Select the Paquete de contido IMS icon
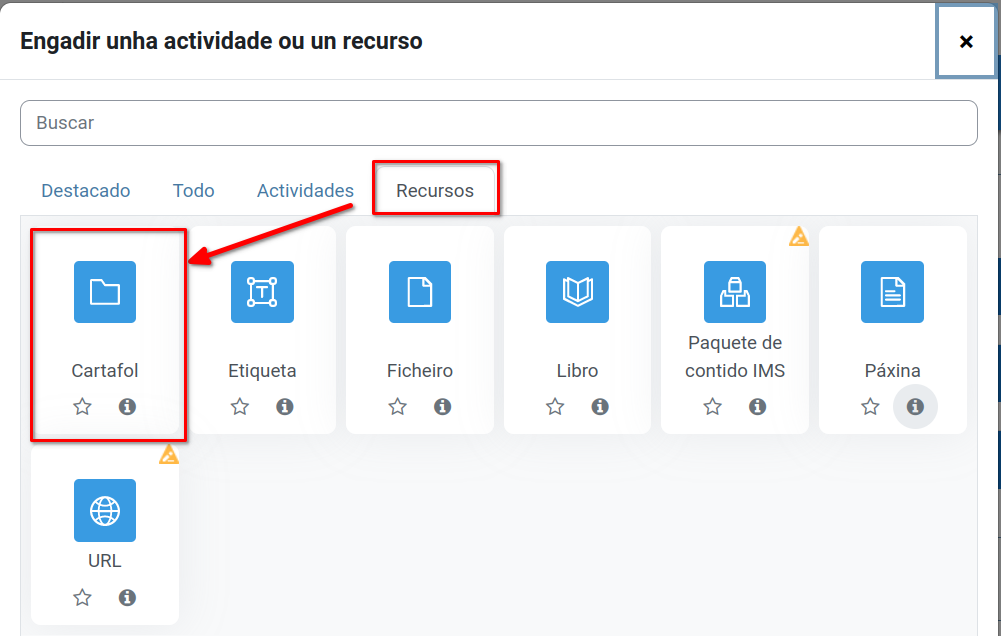The width and height of the screenshot is (1001, 636). pyautogui.click(x=735, y=292)
